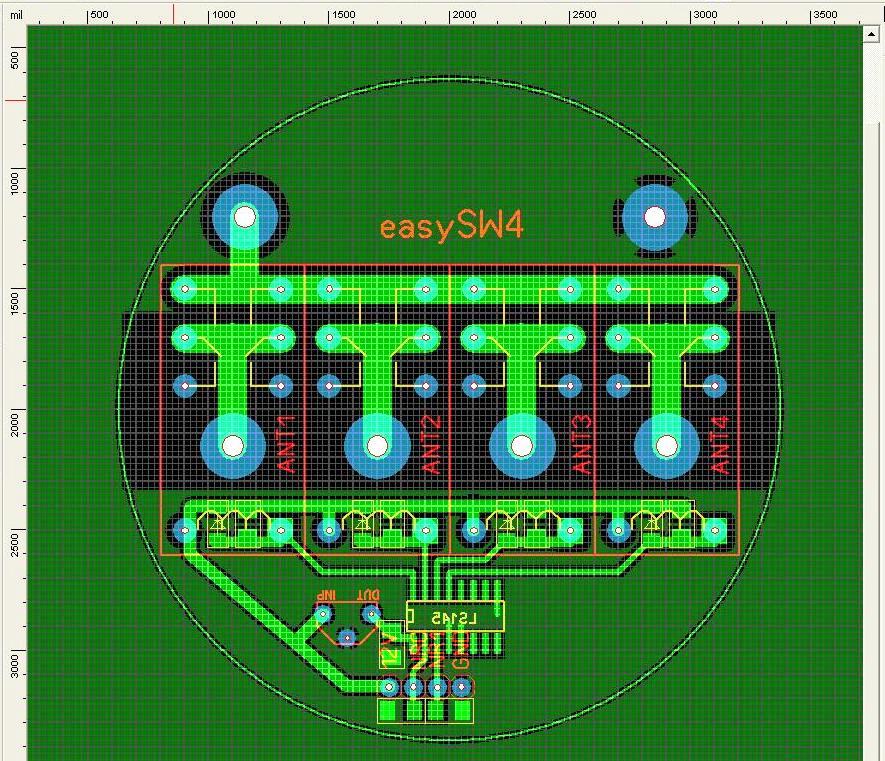Select the easySW4 board title text

[x=451, y=227]
